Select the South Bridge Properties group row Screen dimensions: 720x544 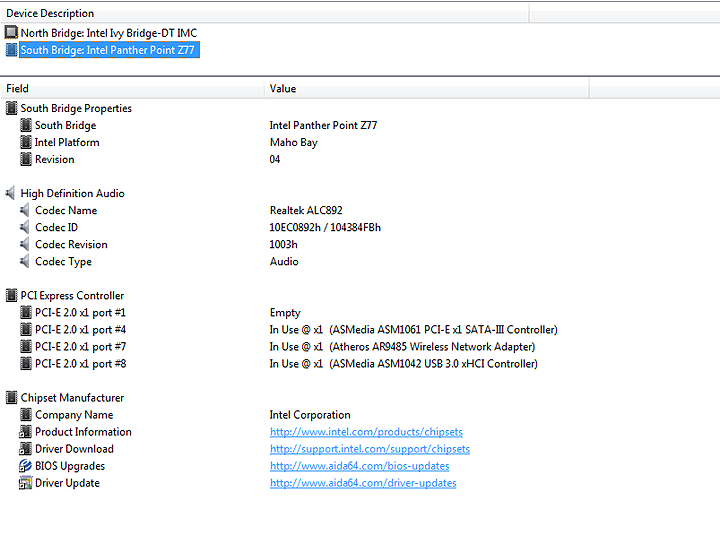pos(76,108)
